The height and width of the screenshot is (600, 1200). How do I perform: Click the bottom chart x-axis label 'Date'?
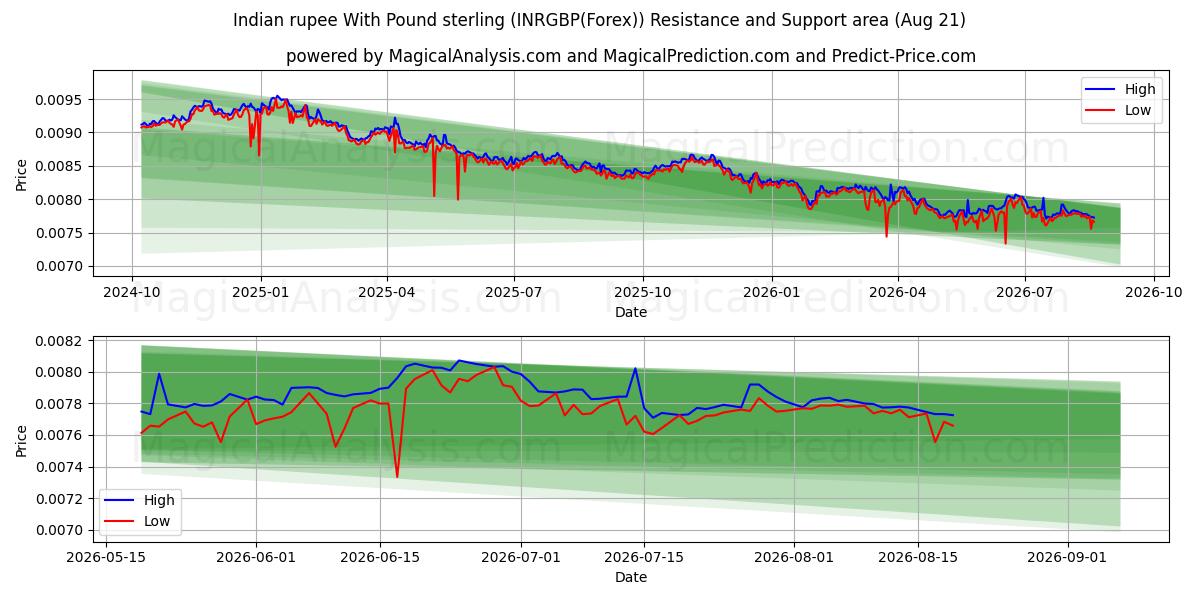[x=631, y=577]
